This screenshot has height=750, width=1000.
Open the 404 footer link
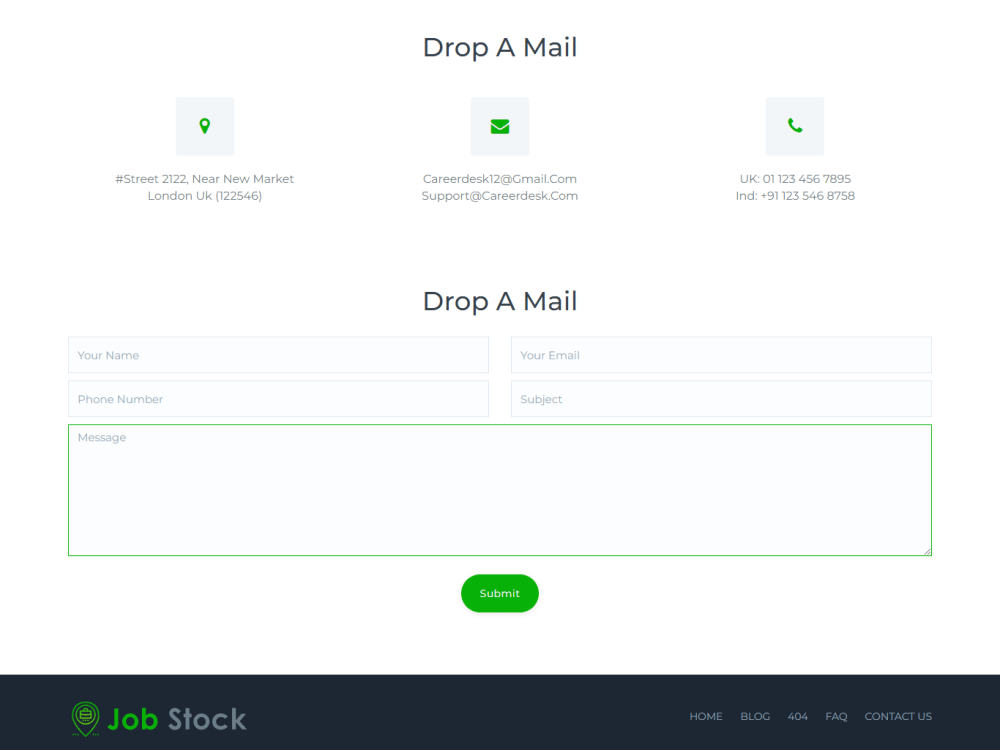coord(798,716)
